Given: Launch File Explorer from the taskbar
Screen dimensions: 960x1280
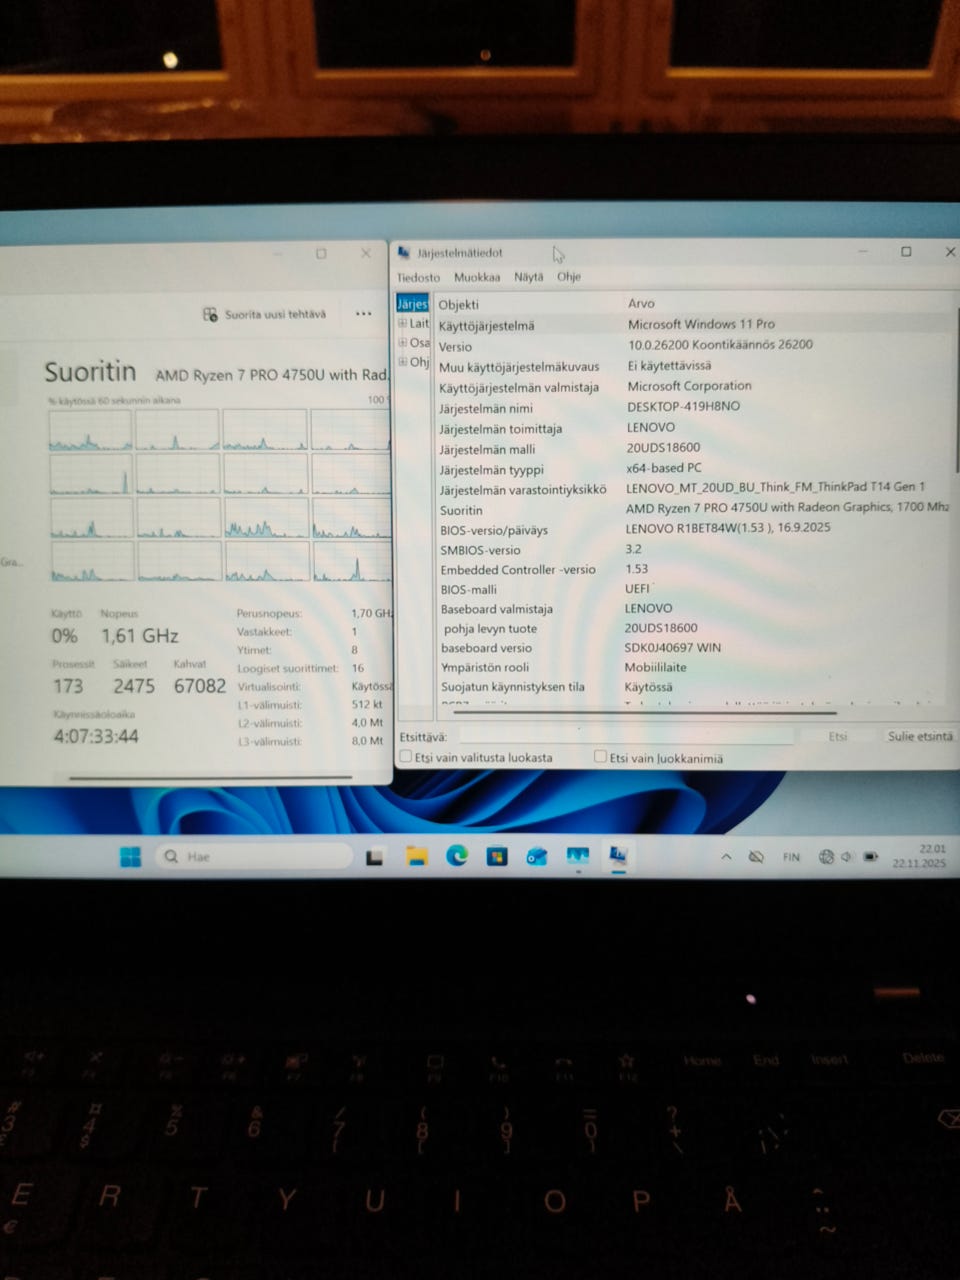Looking at the screenshot, I should pyautogui.click(x=416, y=856).
